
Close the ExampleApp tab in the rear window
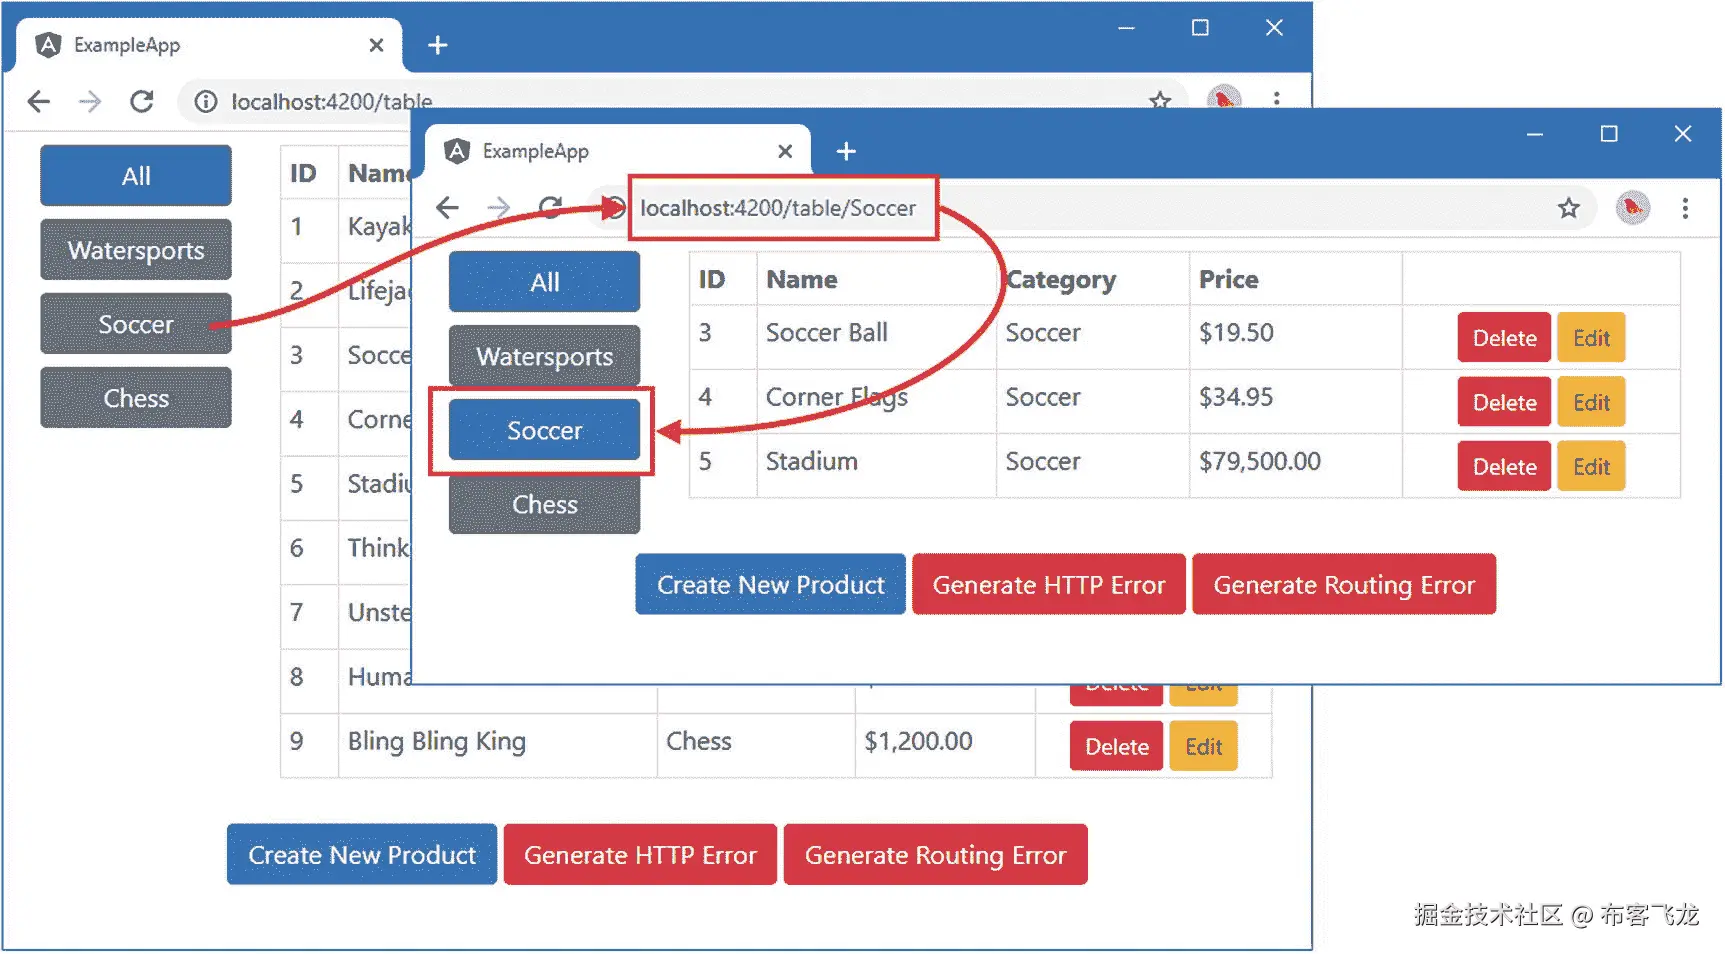coord(376,45)
